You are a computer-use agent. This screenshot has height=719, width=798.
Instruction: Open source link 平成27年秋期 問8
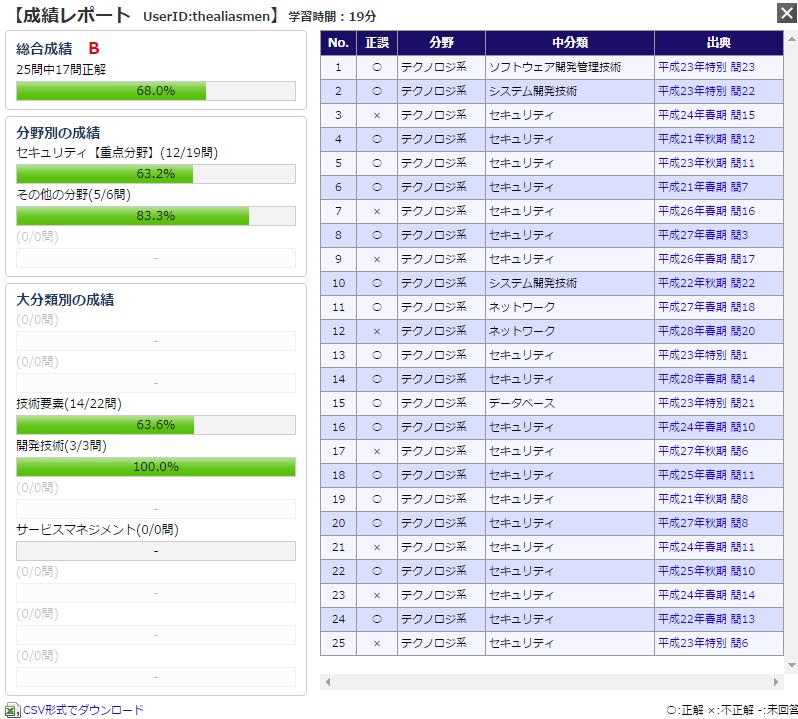pos(703,523)
